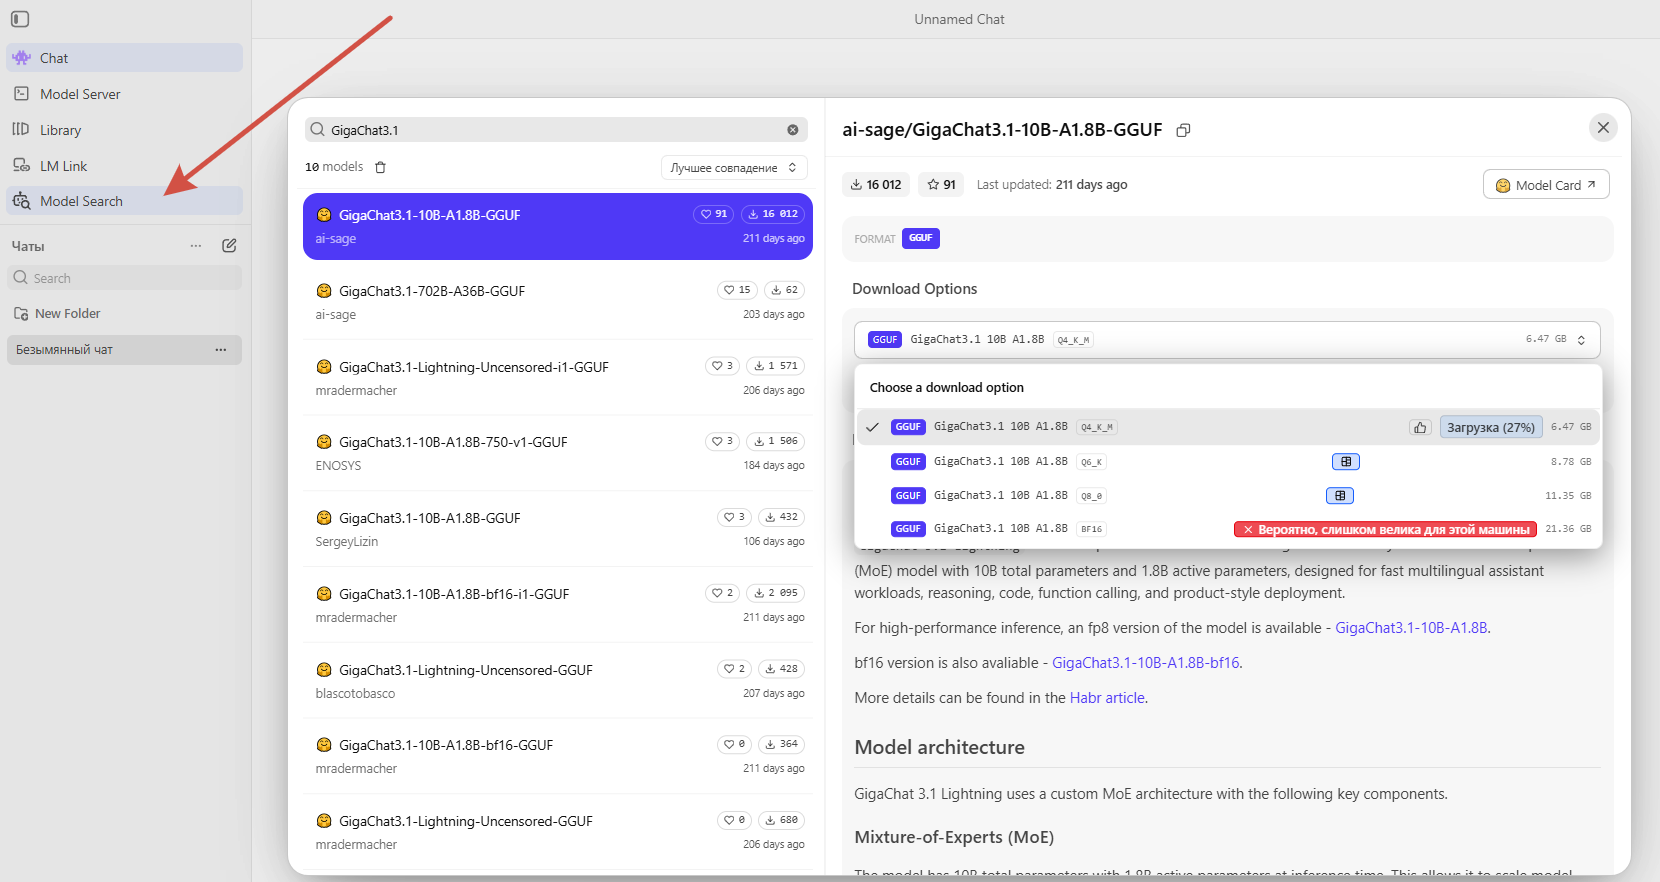Copy the ai-sage/GigaChat3.1-10B-A1.8B-GGUF model name

pos(1183,130)
